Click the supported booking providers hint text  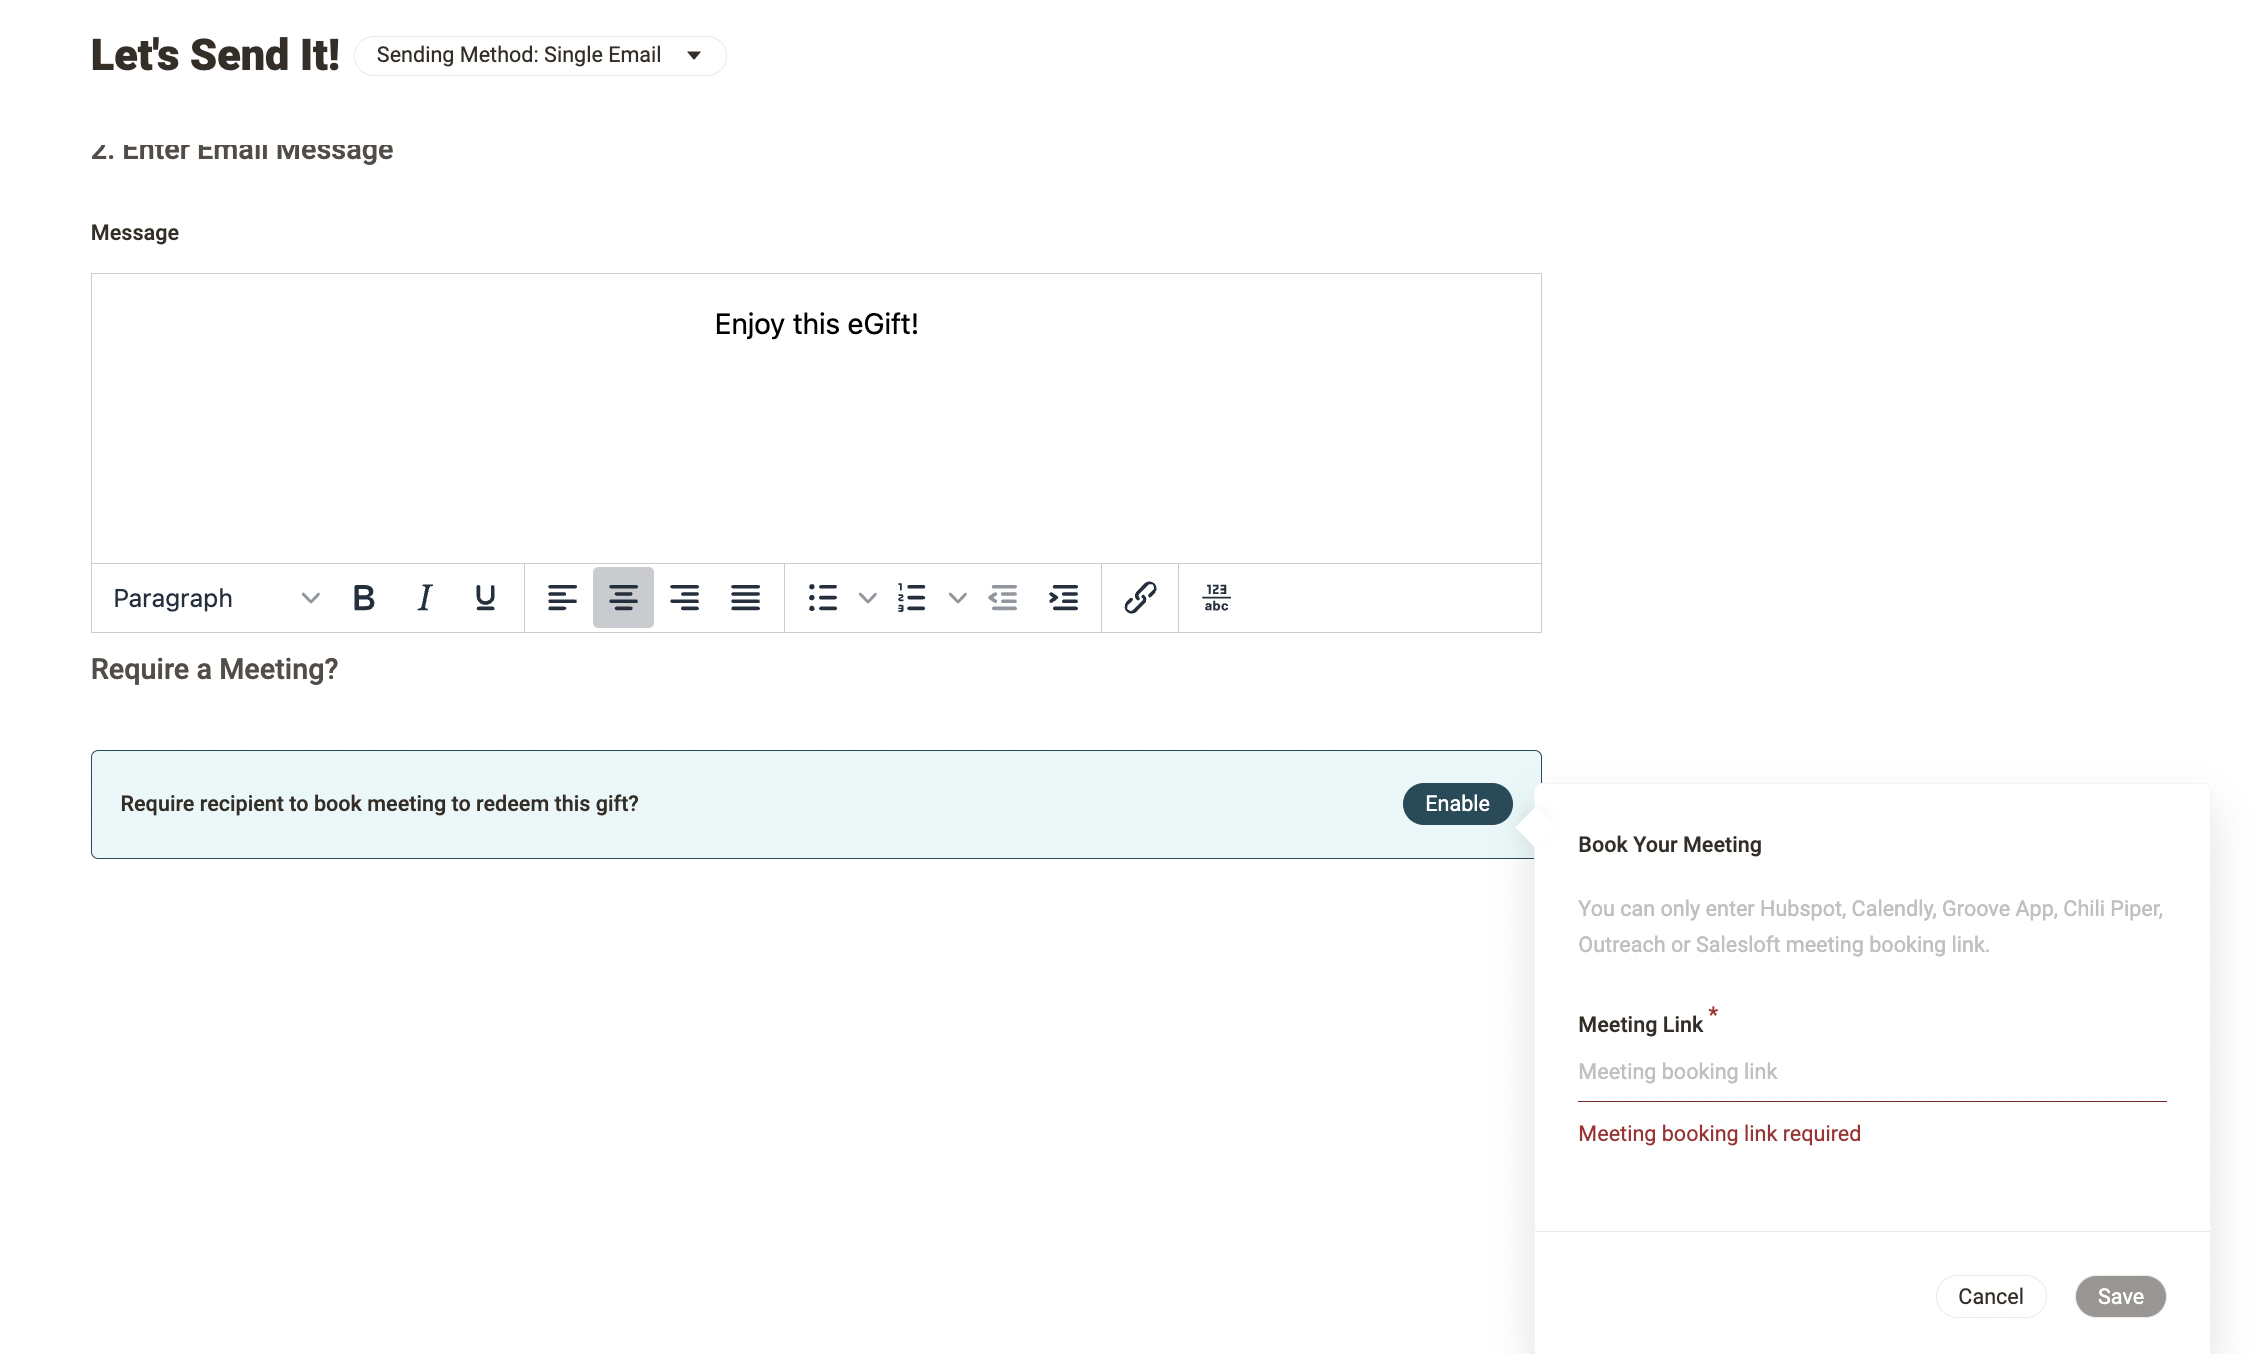(1870, 927)
